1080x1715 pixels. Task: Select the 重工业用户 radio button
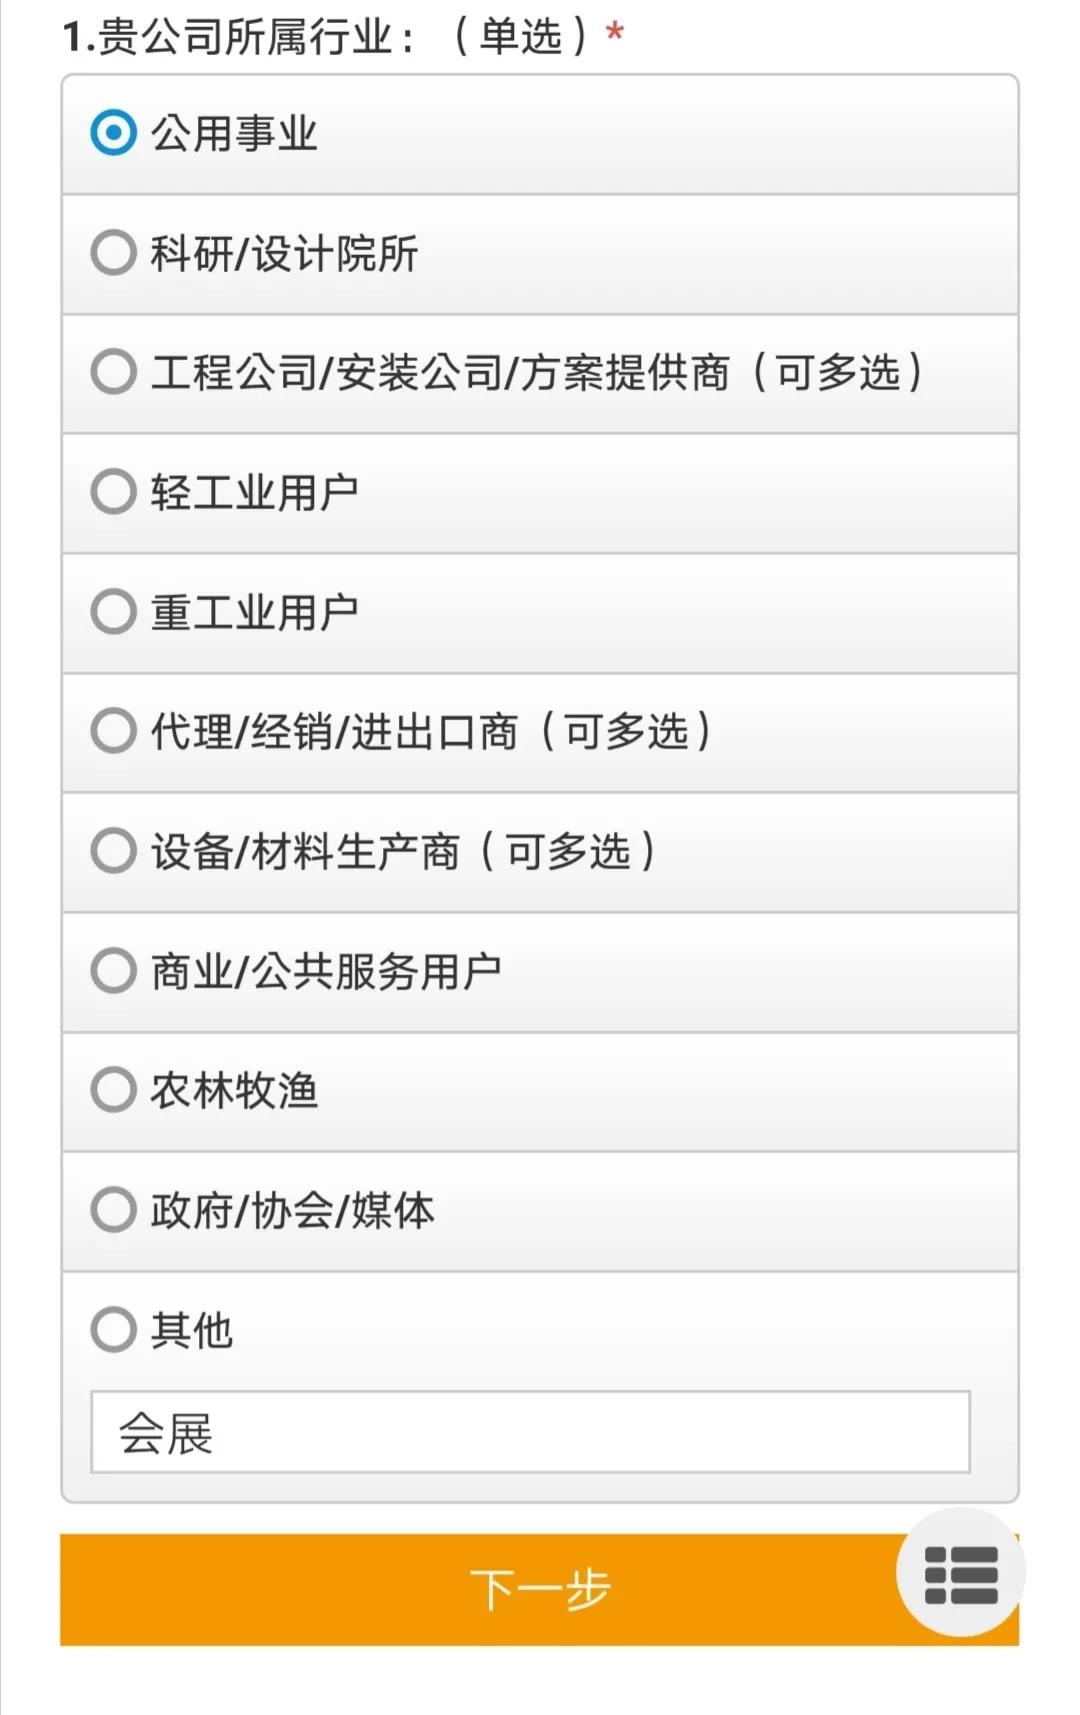[113, 612]
